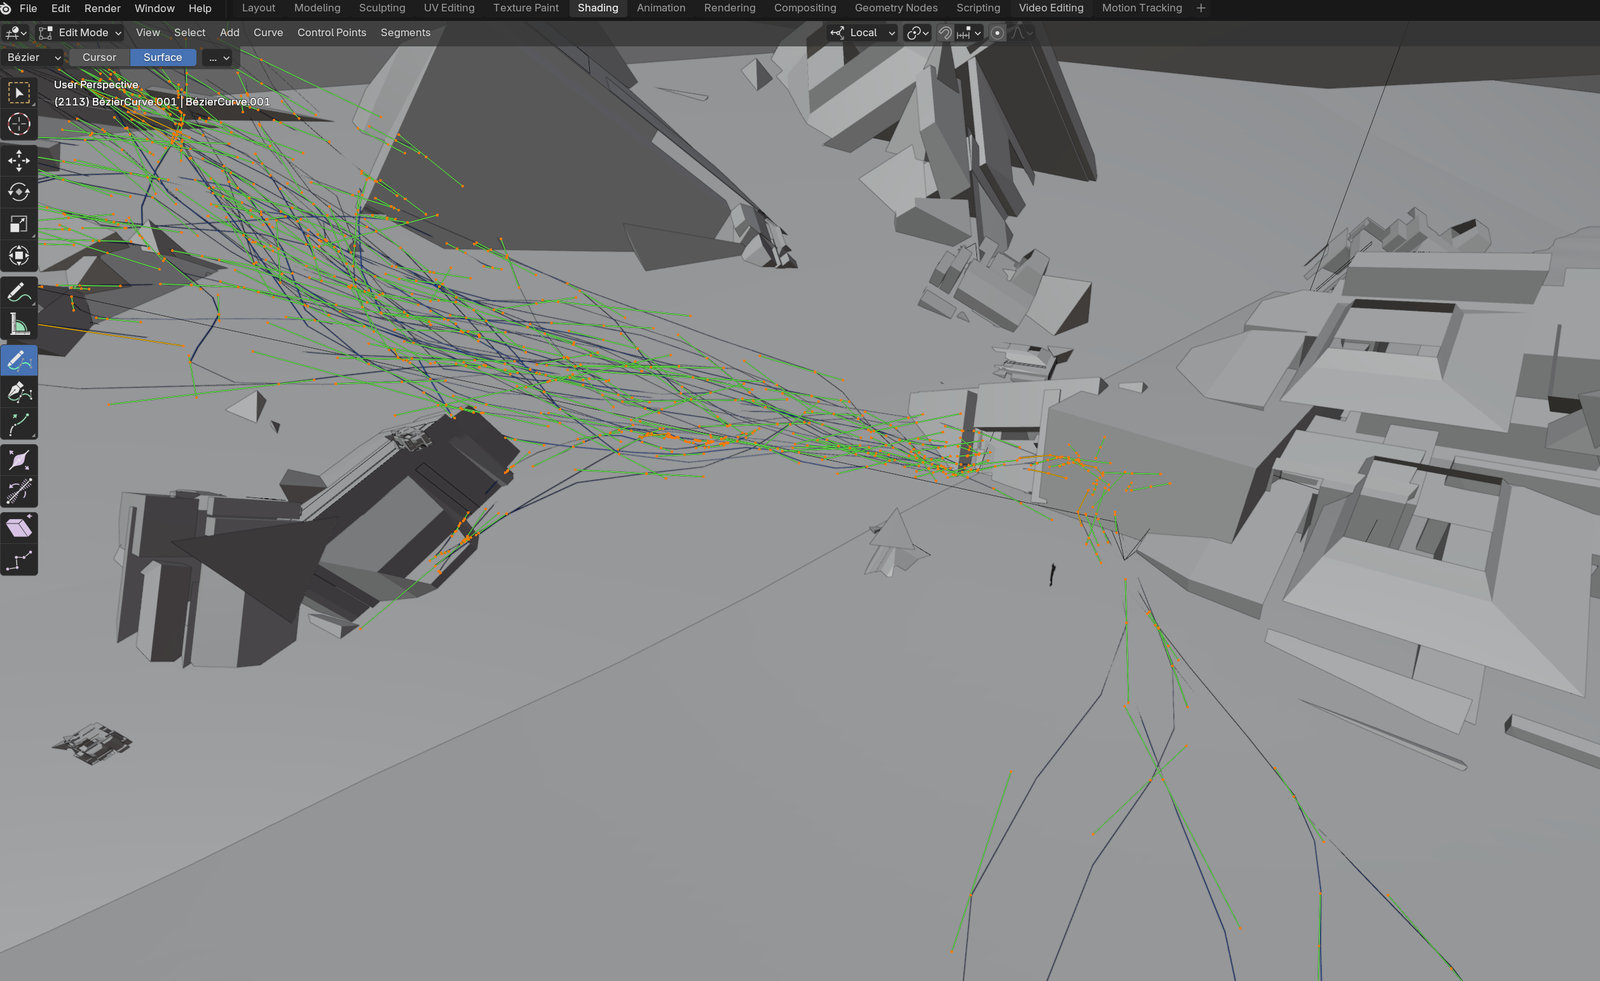The image size is (1600, 981).
Task: Open the Curve menu in header
Action: coord(268,32)
